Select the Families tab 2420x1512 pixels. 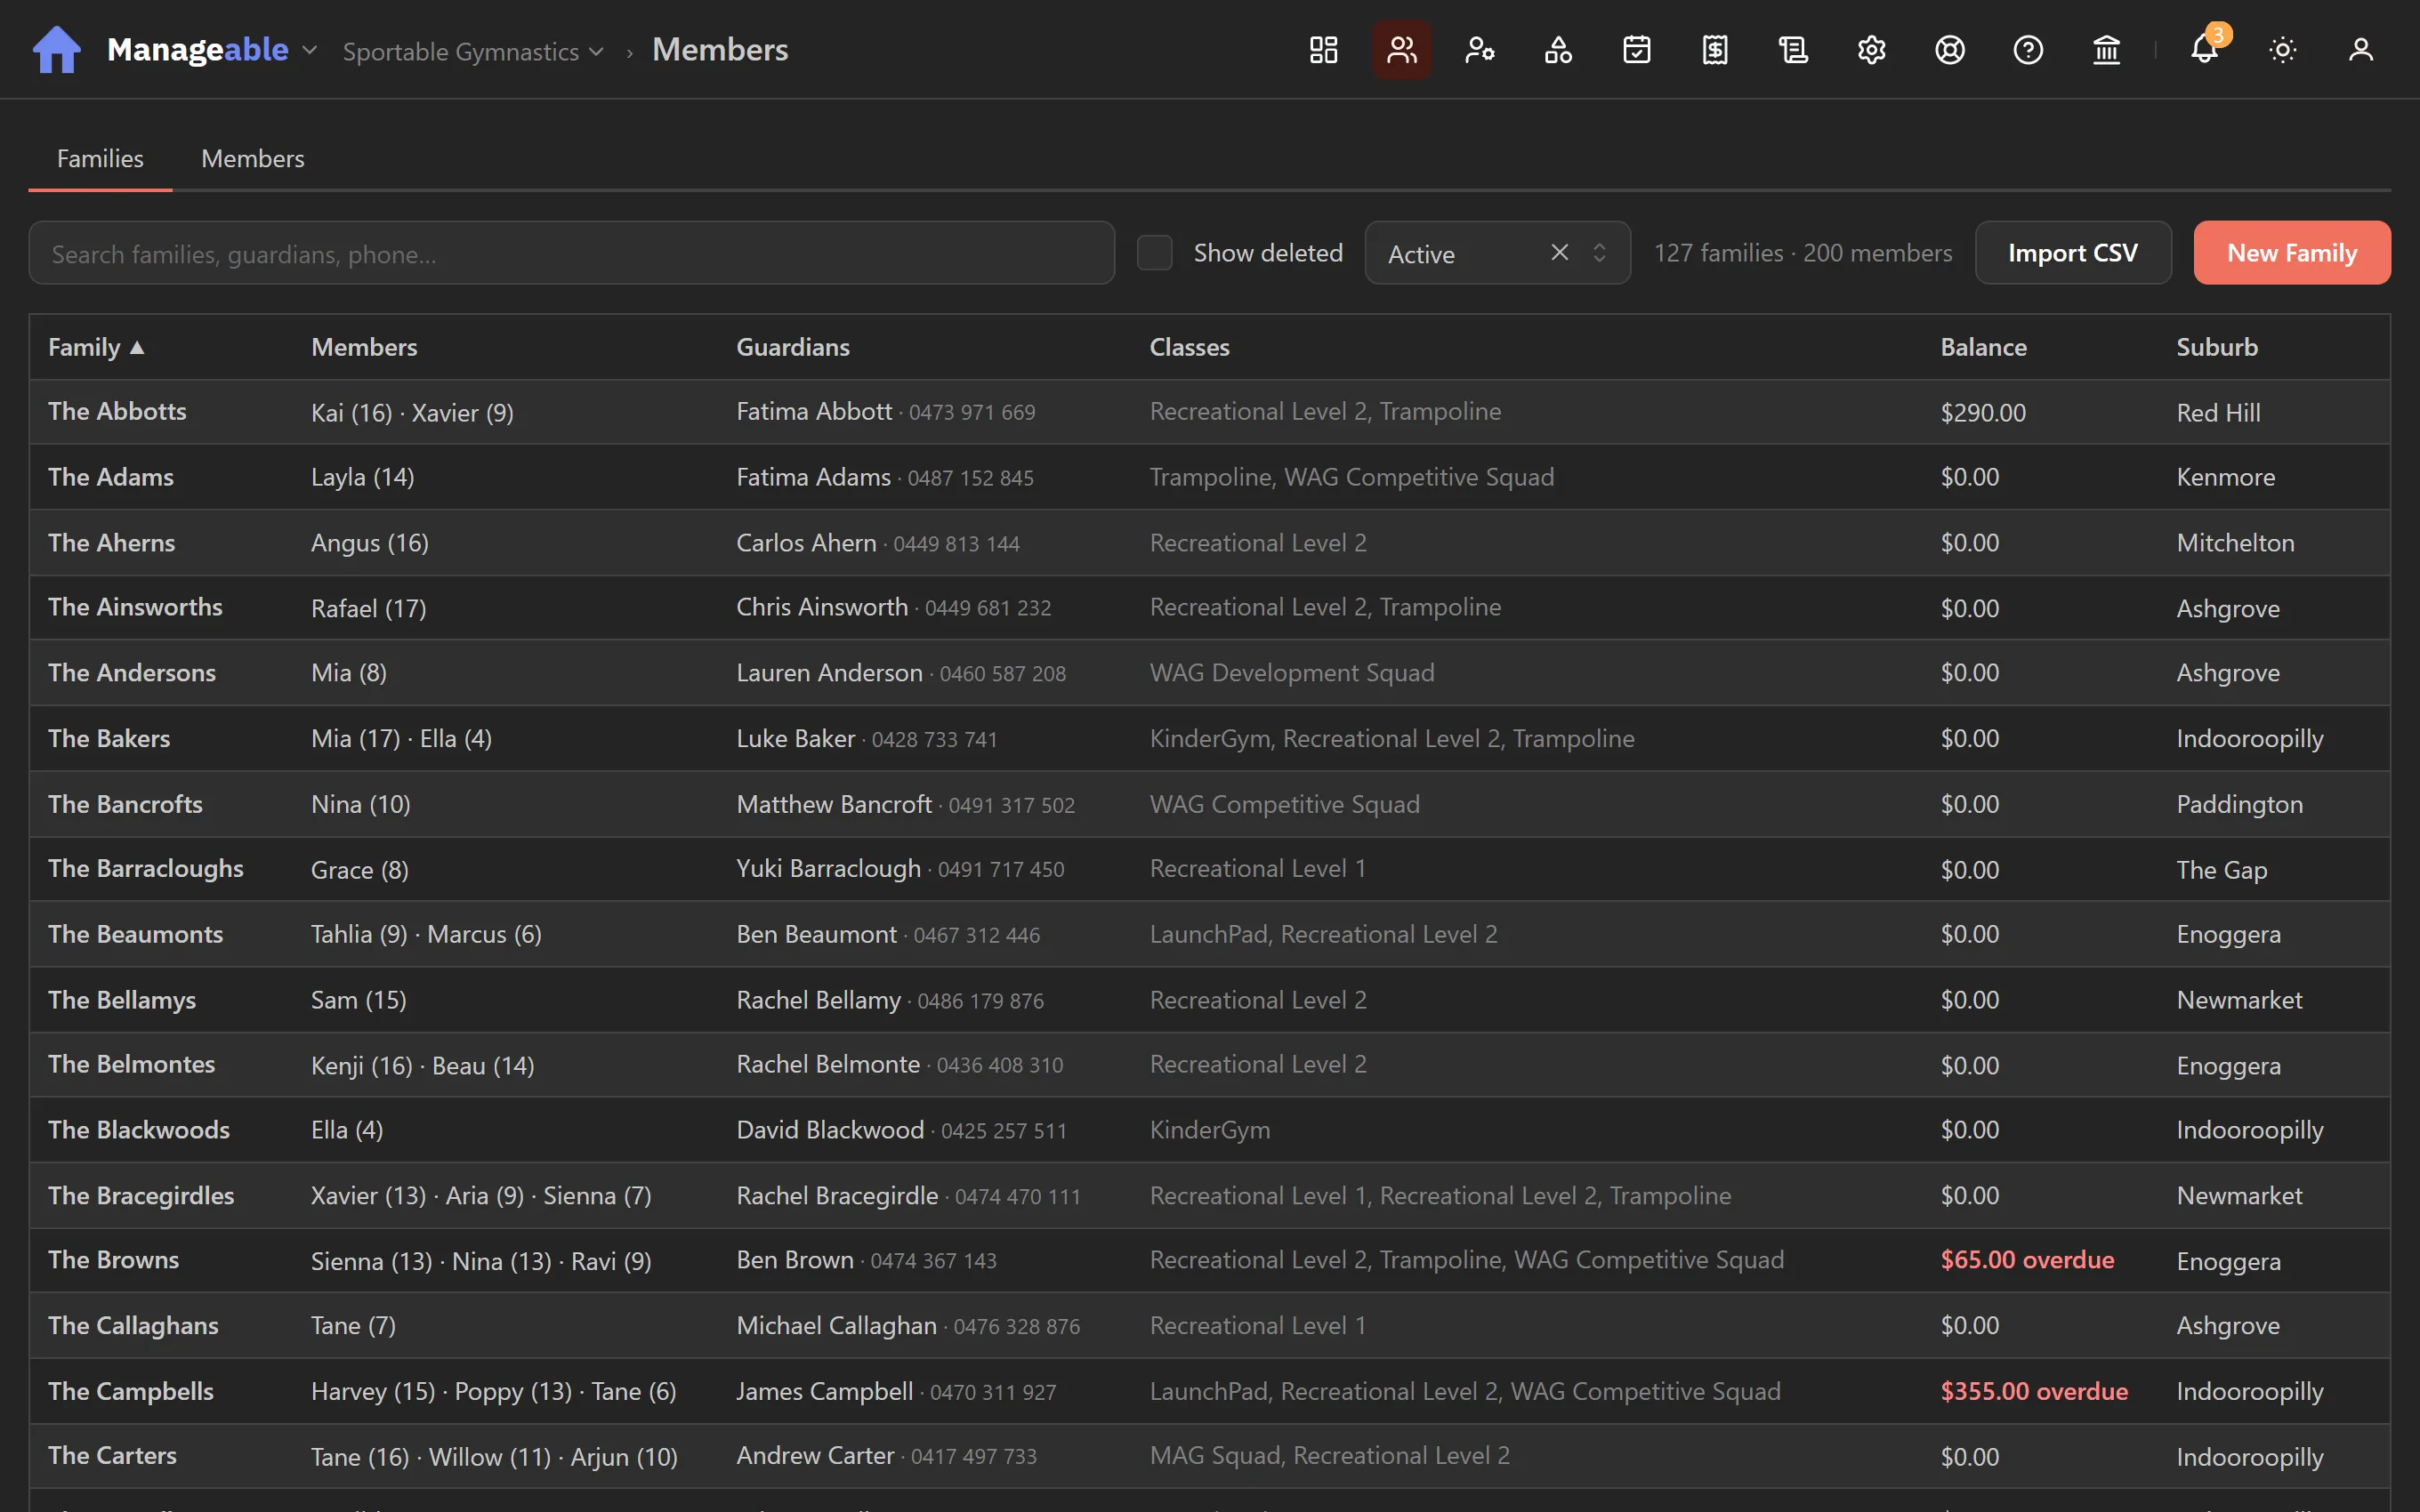tap(100, 158)
